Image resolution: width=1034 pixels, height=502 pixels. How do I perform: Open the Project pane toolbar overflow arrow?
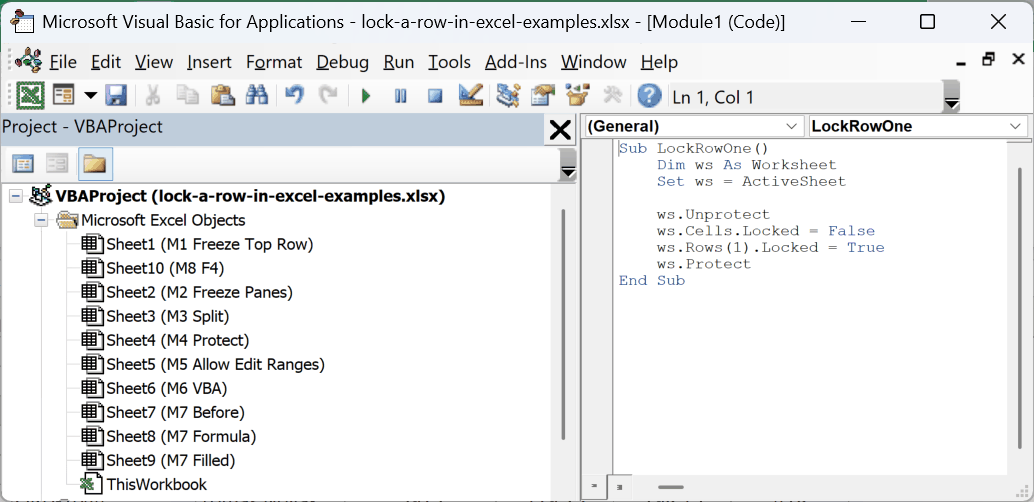click(x=566, y=164)
